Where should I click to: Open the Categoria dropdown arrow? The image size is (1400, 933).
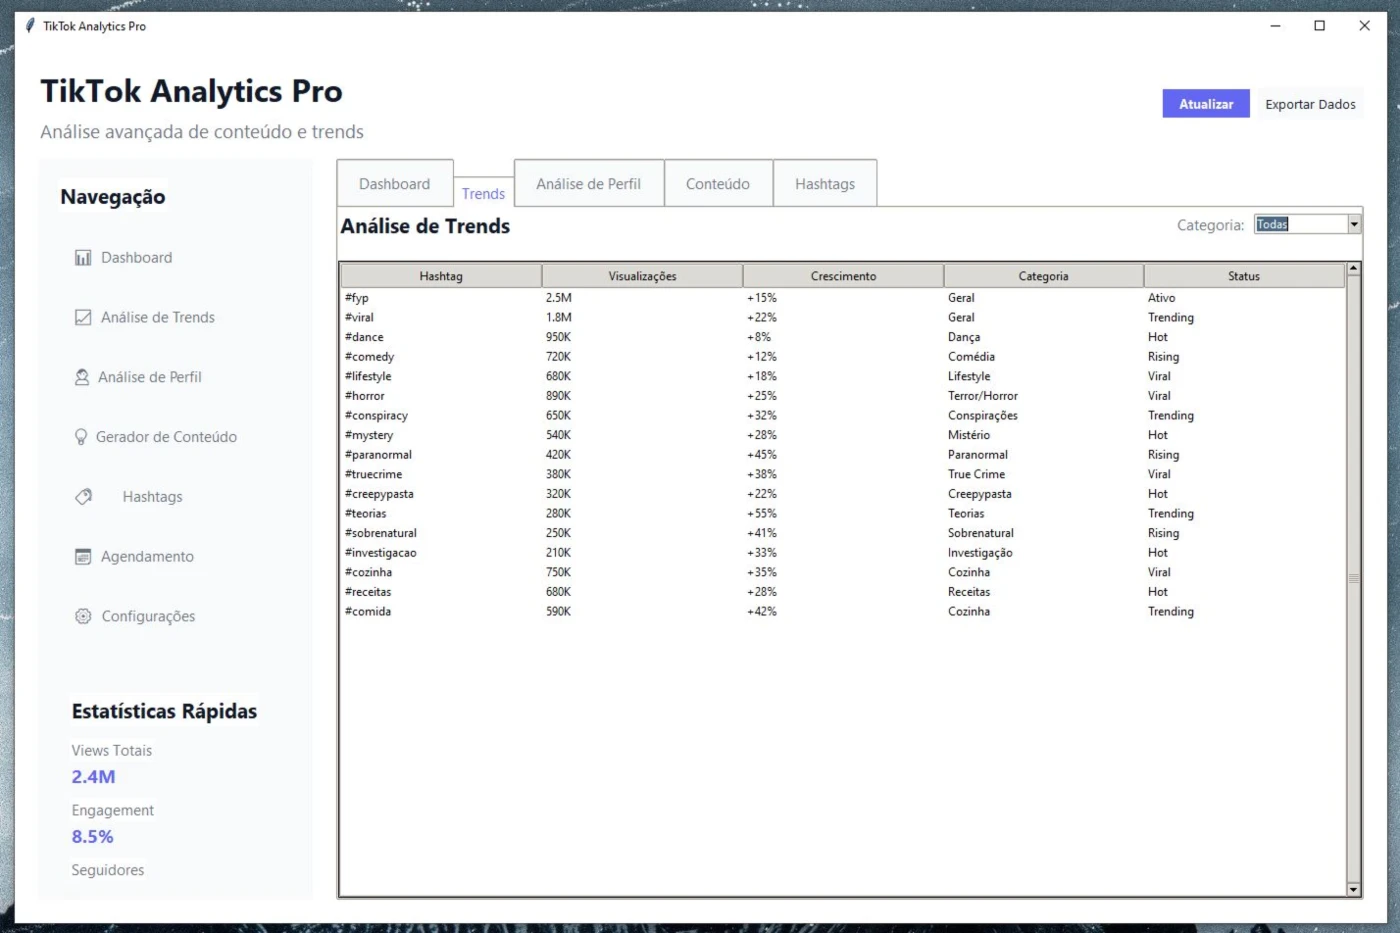(x=1354, y=225)
